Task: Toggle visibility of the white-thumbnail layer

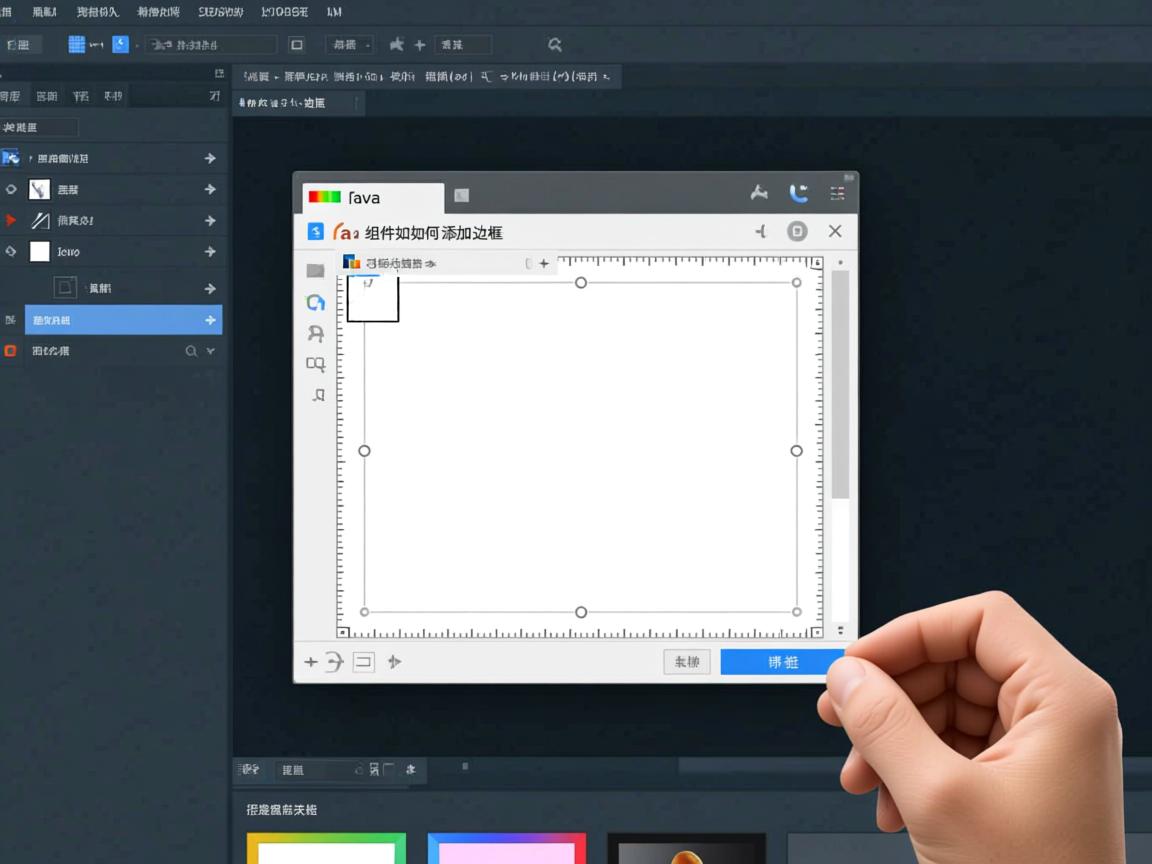Action: pyautogui.click(x=11, y=251)
